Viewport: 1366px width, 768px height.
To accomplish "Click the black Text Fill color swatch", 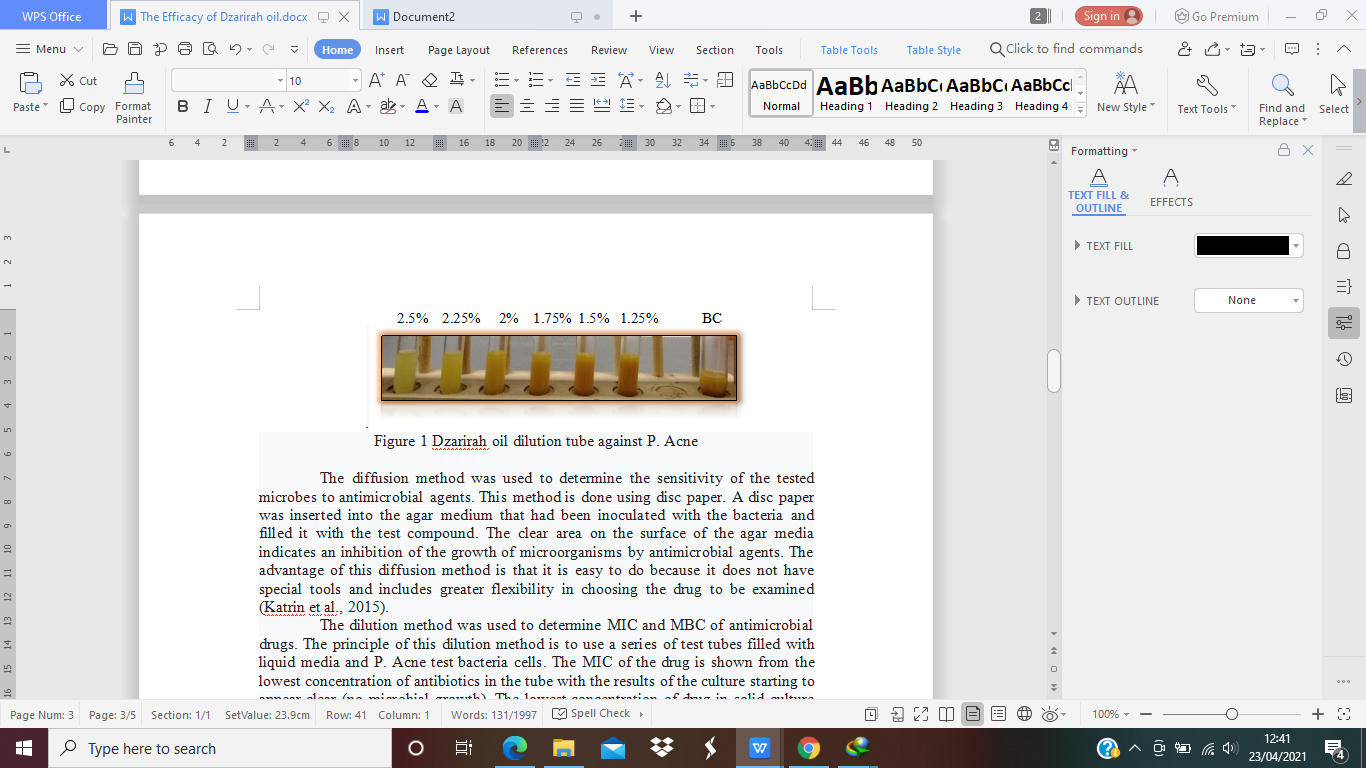I will pos(1242,246).
